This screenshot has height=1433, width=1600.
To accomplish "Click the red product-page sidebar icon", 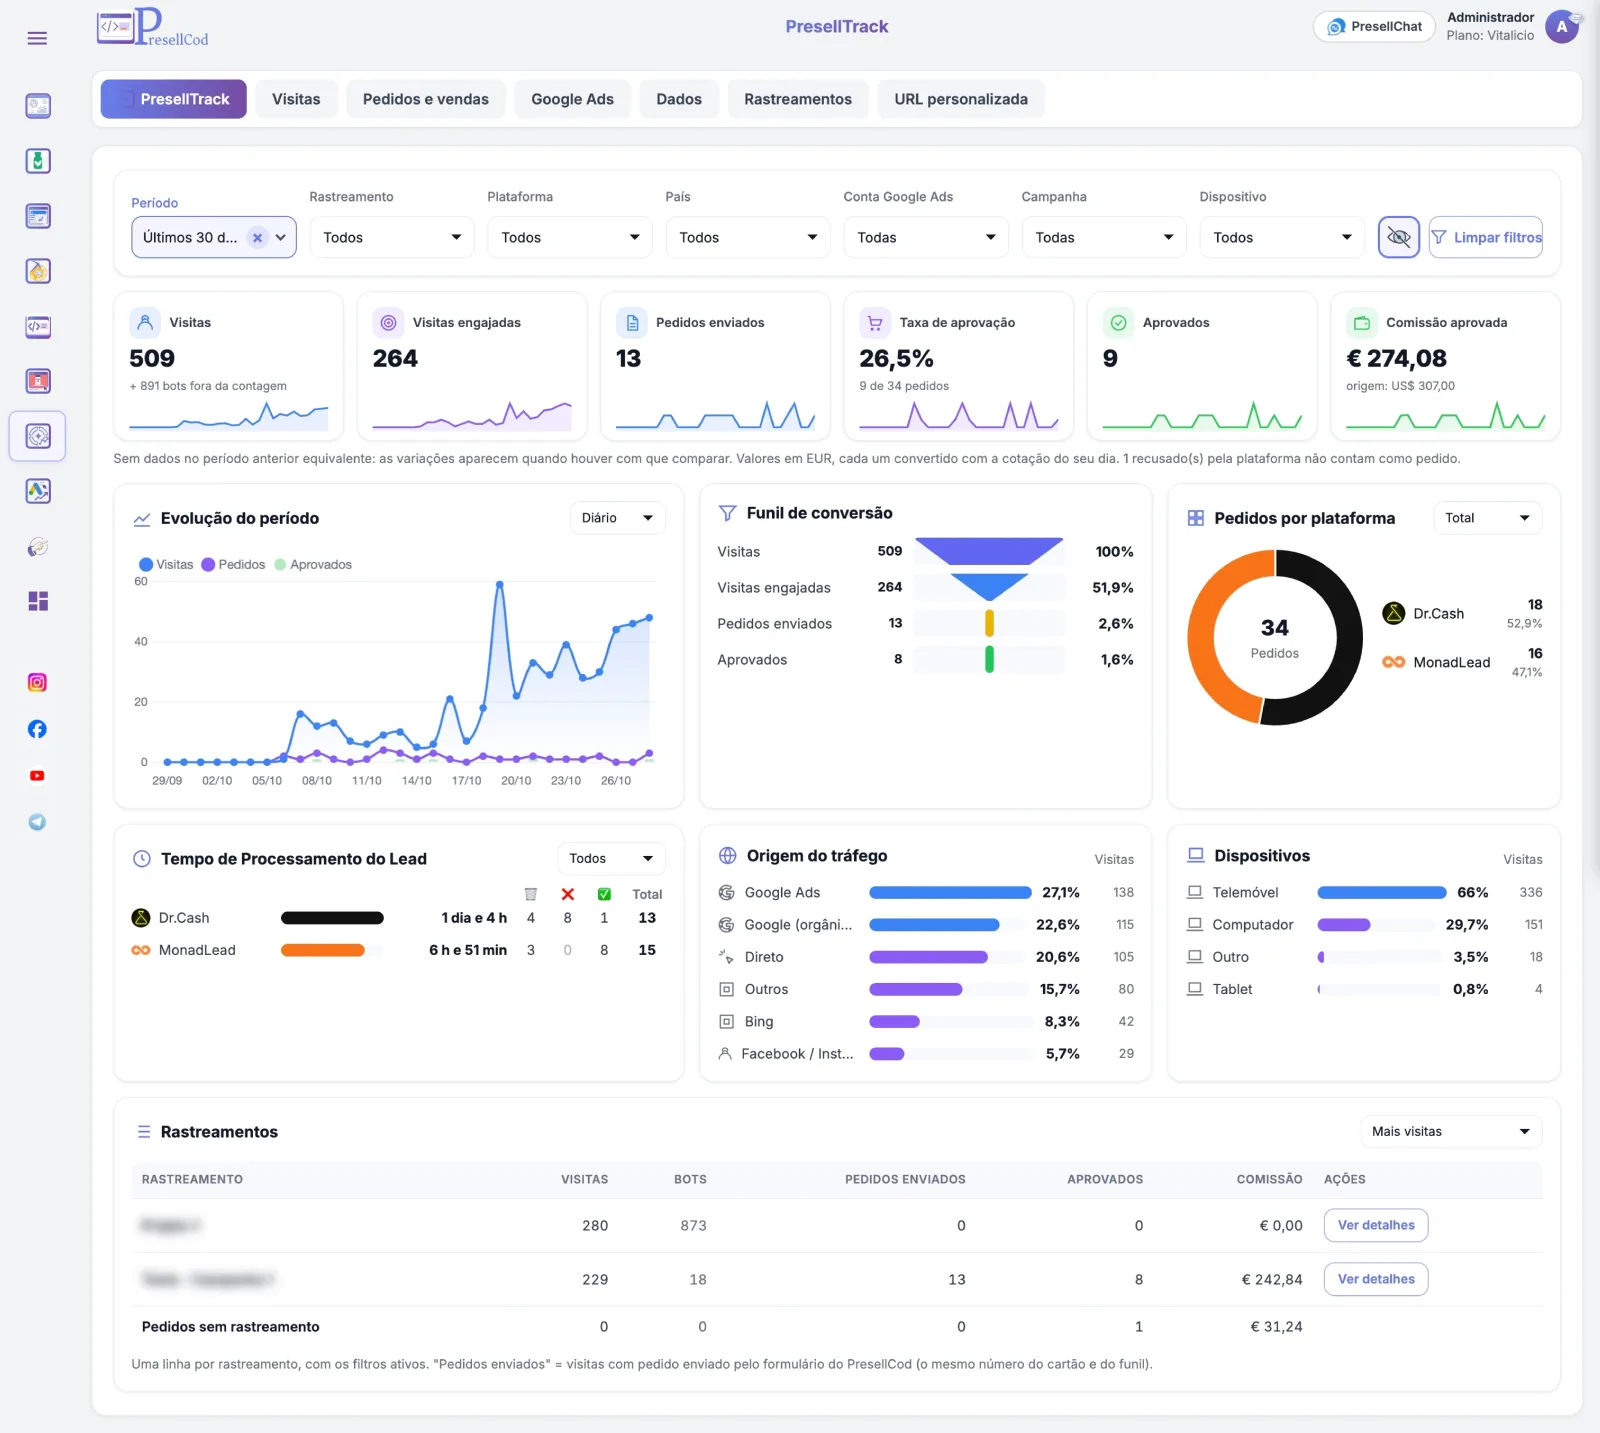I will tap(38, 381).
